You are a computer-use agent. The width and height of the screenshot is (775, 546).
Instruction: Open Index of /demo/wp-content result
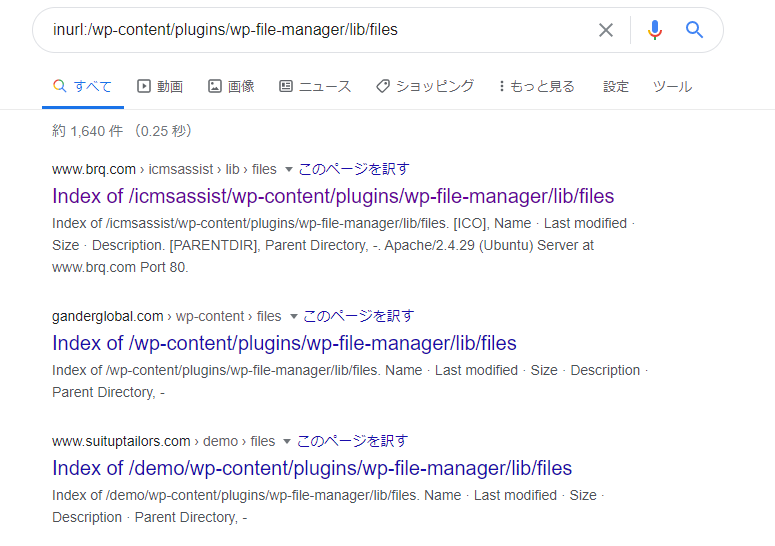pyautogui.click(x=312, y=468)
